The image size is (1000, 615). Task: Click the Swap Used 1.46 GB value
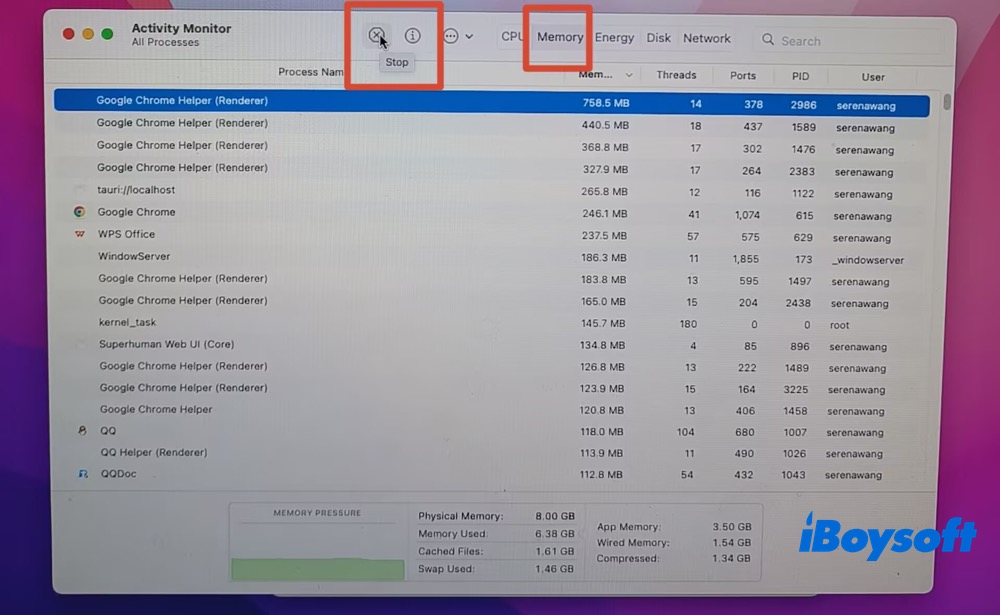pos(554,568)
